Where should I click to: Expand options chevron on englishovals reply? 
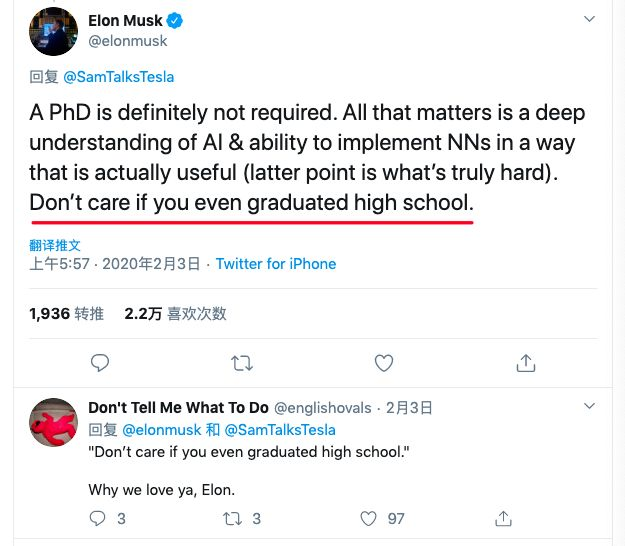click(590, 407)
